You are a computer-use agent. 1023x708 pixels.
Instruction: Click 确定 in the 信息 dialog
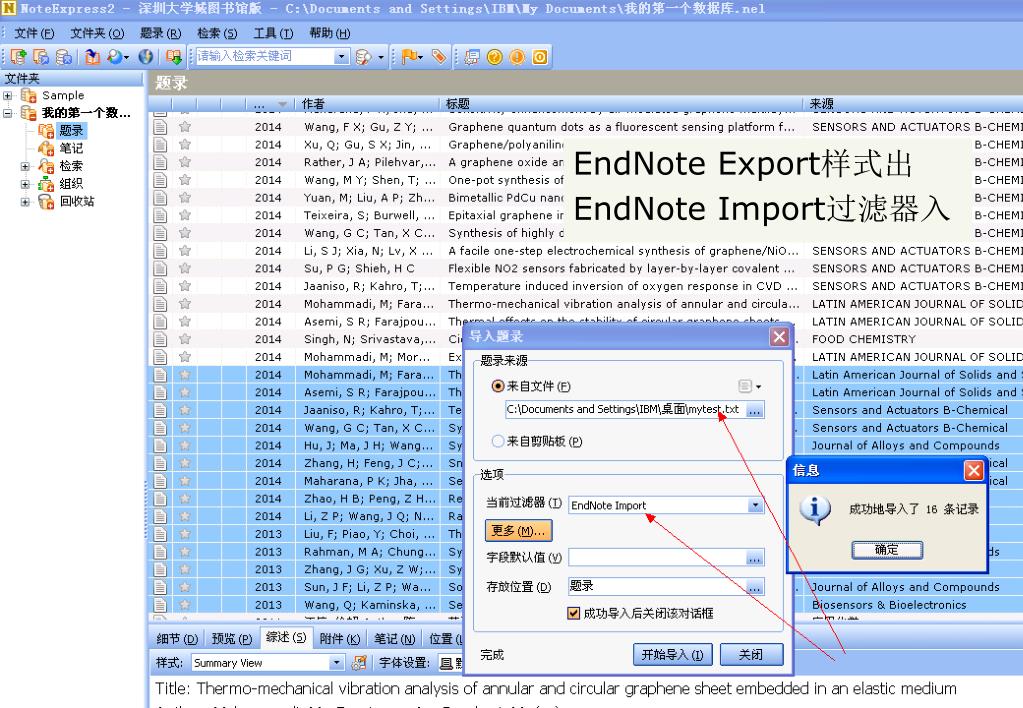click(887, 550)
